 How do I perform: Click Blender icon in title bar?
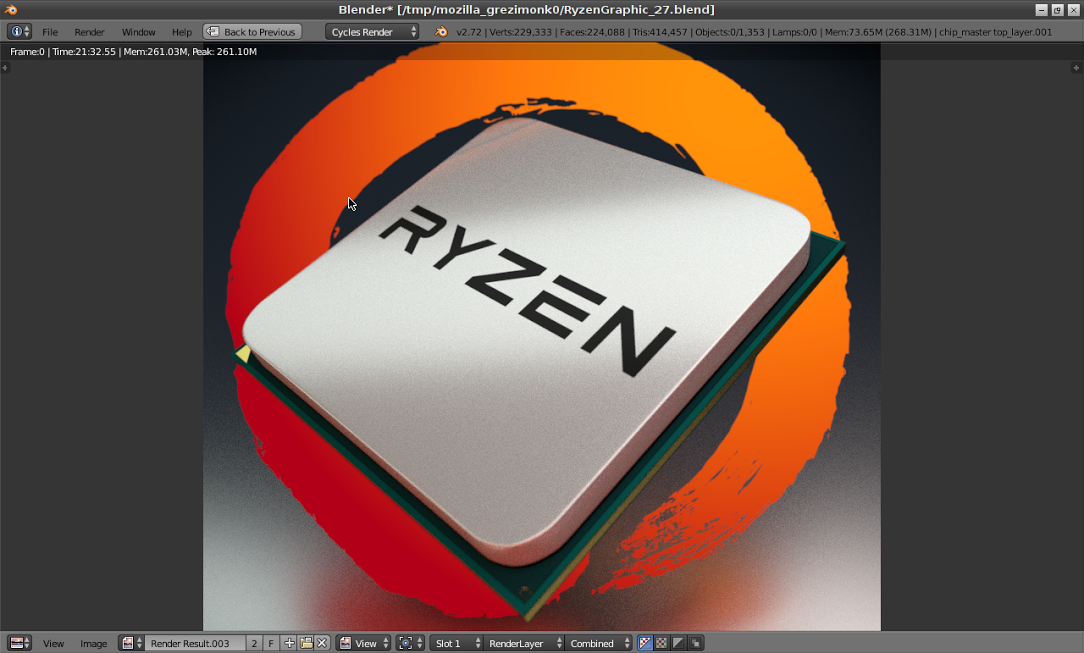tap(10, 10)
